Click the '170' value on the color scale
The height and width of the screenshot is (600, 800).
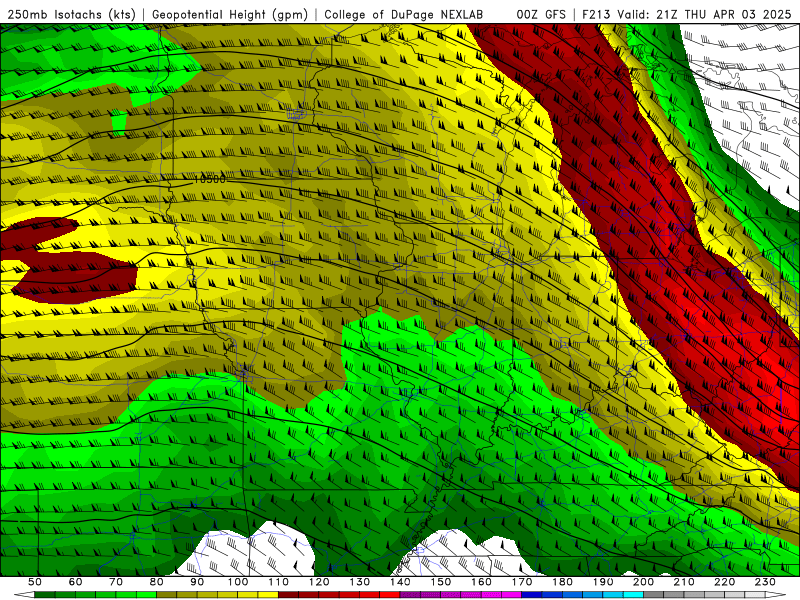(522, 582)
